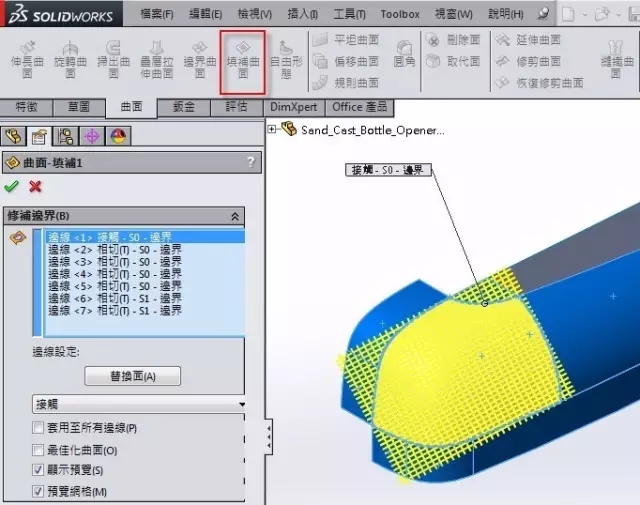Select the 恢復修剪曲面 untrim surface tool

pos(539,82)
